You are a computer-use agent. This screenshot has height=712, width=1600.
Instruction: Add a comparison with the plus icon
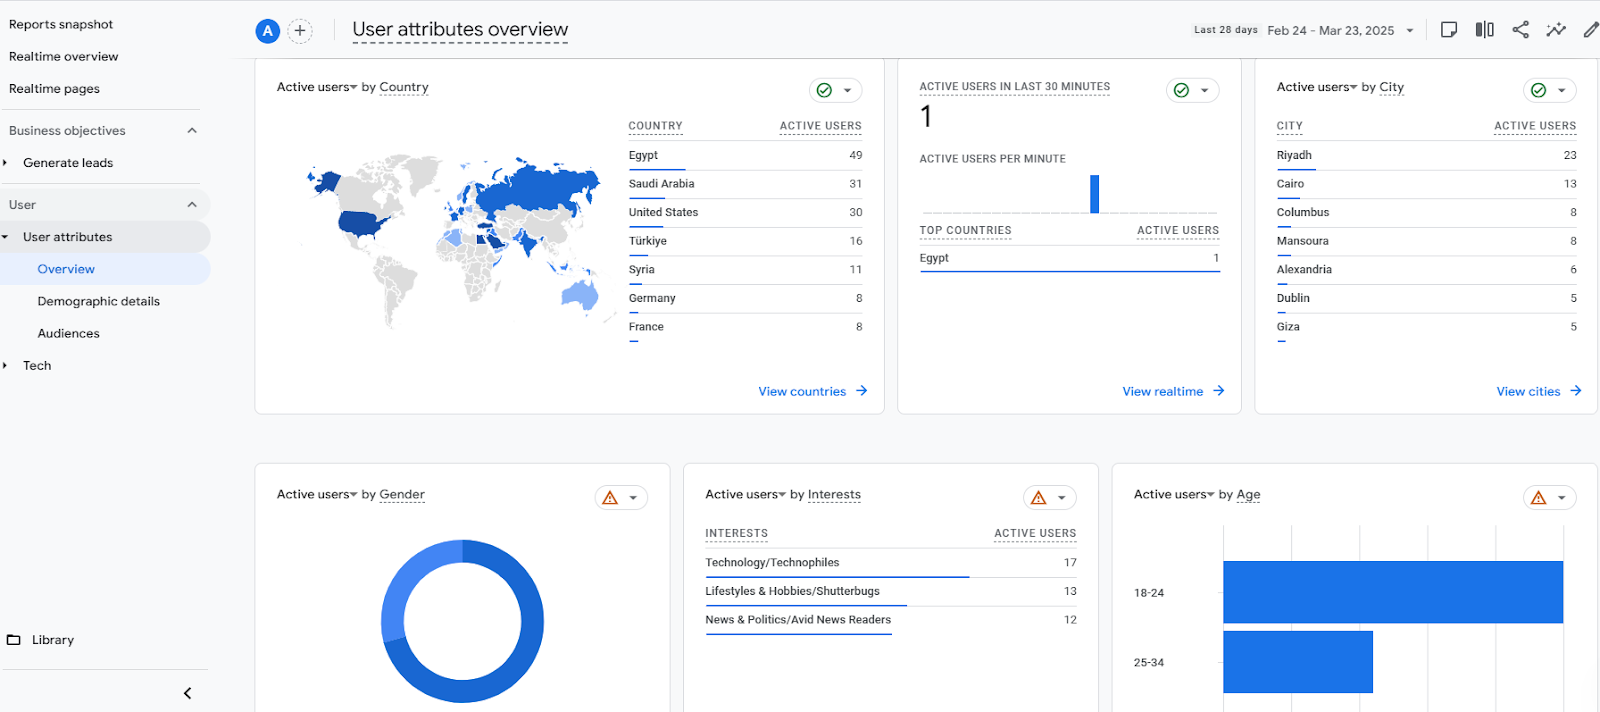tap(300, 31)
